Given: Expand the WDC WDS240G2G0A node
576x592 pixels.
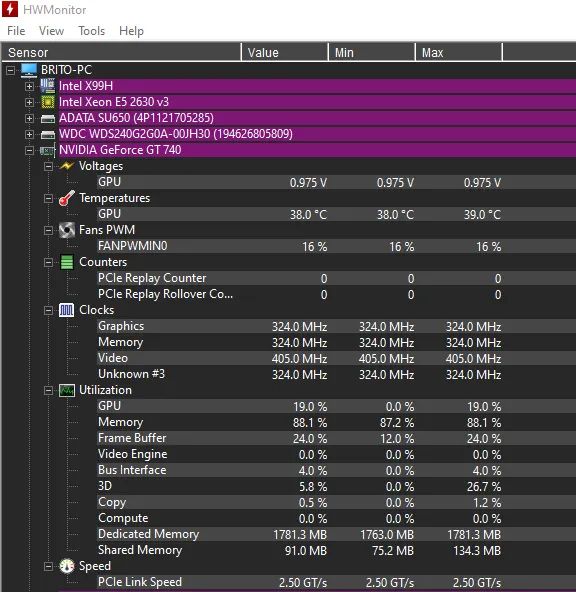Looking at the screenshot, I should (29, 134).
